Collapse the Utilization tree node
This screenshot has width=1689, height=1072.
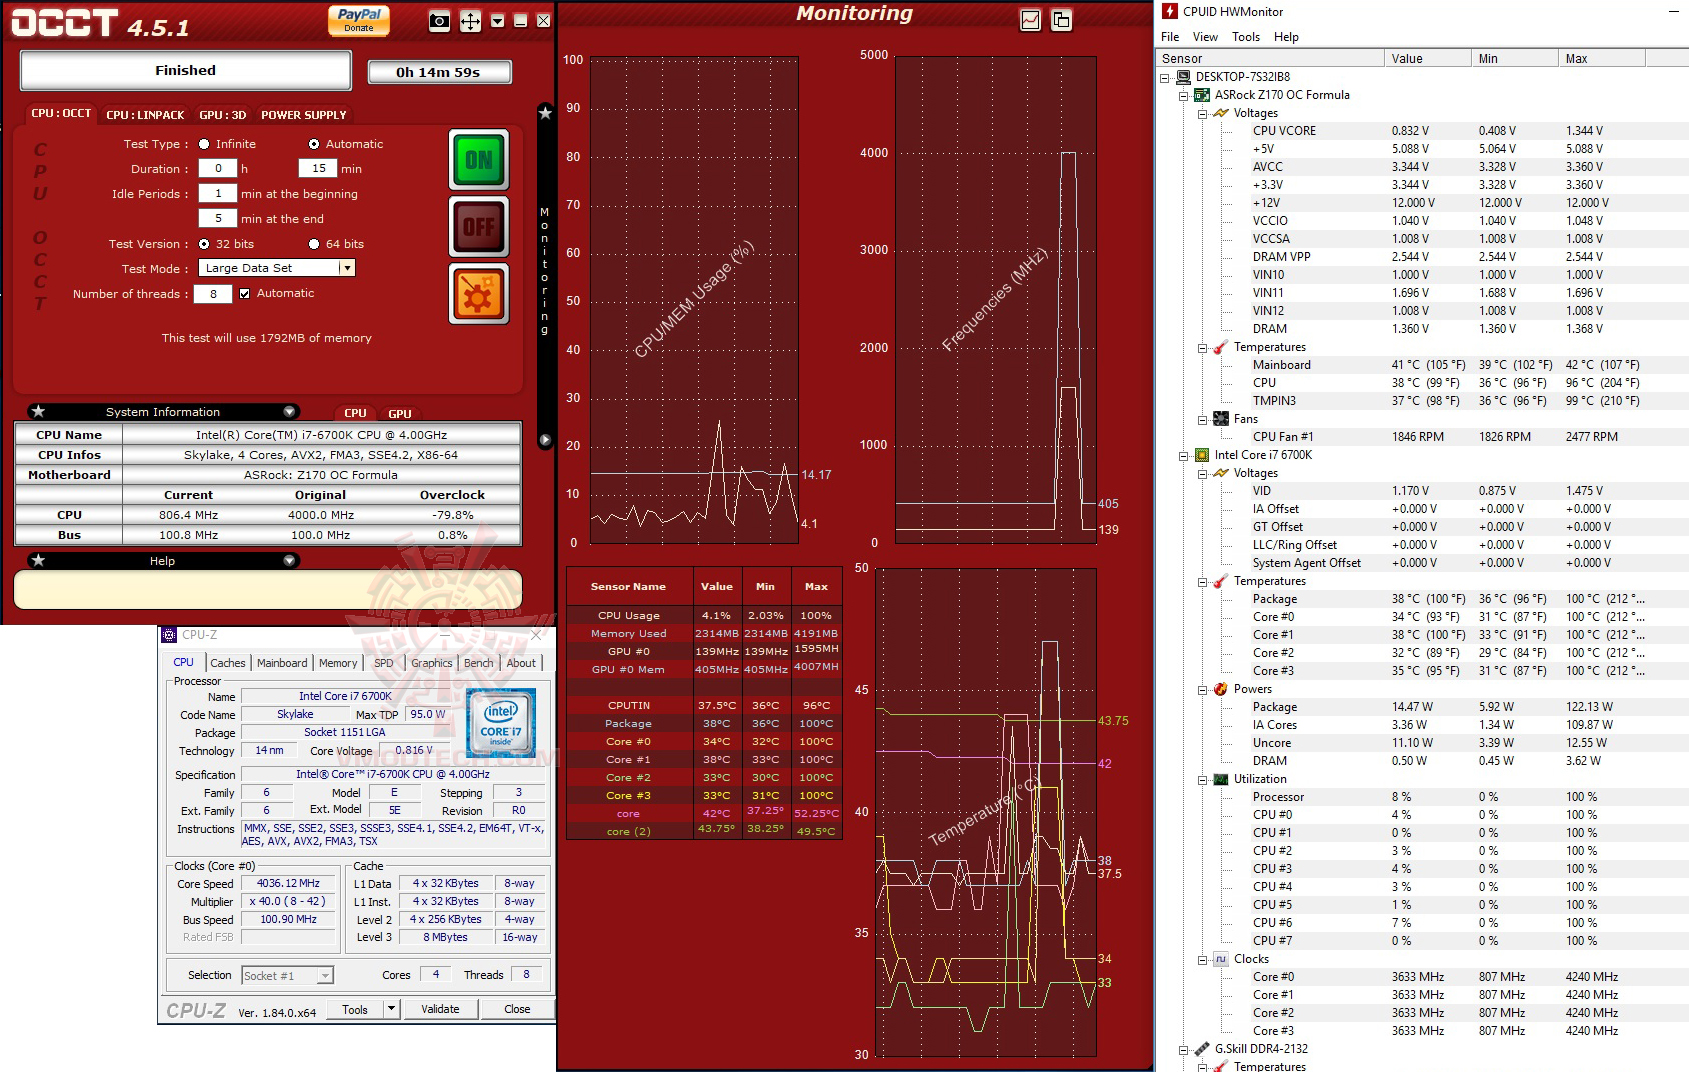pyautogui.click(x=1203, y=779)
